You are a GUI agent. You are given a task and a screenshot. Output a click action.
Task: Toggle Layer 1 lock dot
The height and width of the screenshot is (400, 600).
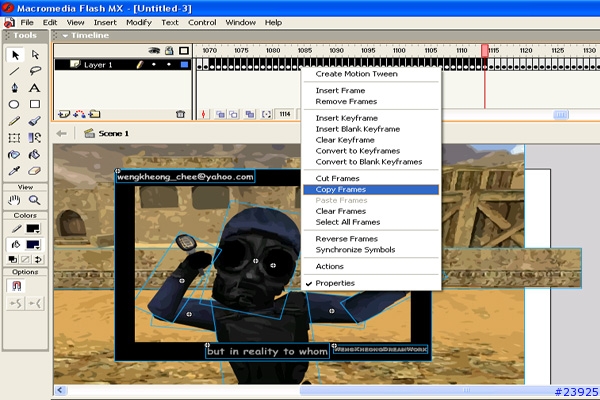coord(169,65)
